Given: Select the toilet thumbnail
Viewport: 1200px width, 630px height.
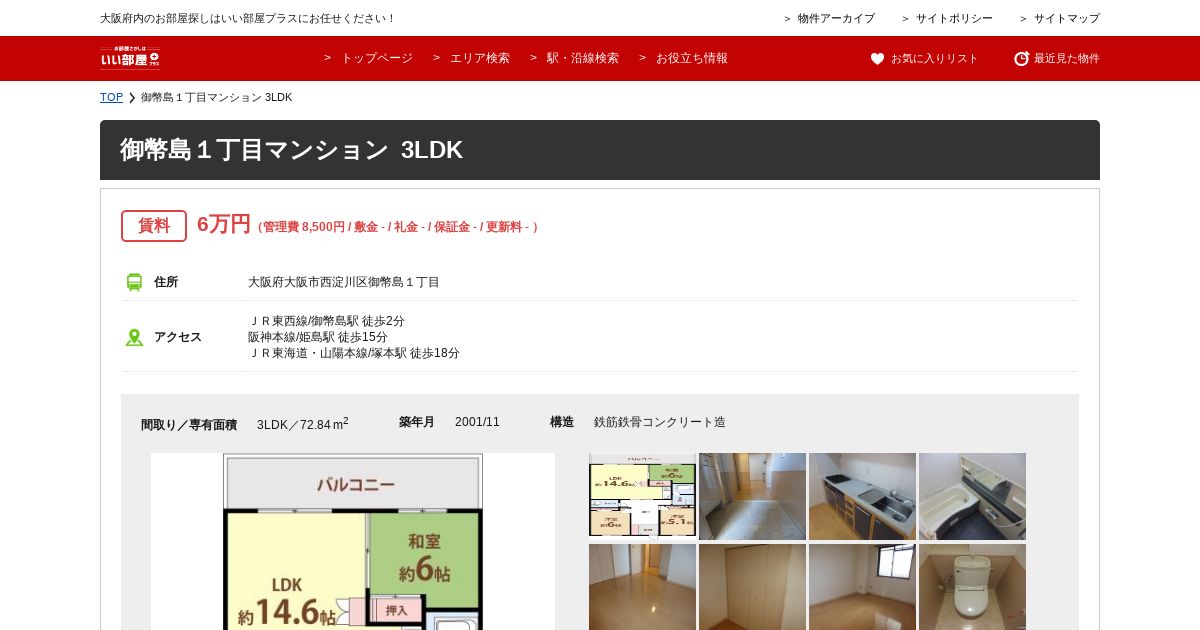Looking at the screenshot, I should tap(972, 587).
